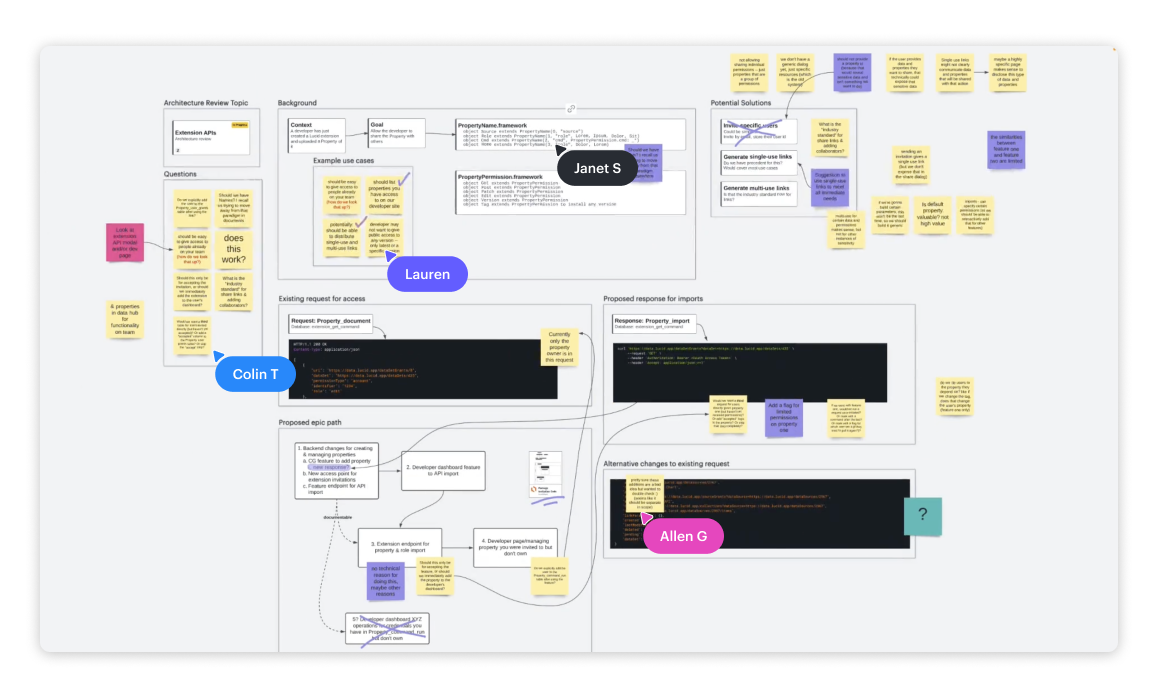Screen dimensions: 1160x700
Task: Open the Extension APIs topic card
Action: pos(211,138)
